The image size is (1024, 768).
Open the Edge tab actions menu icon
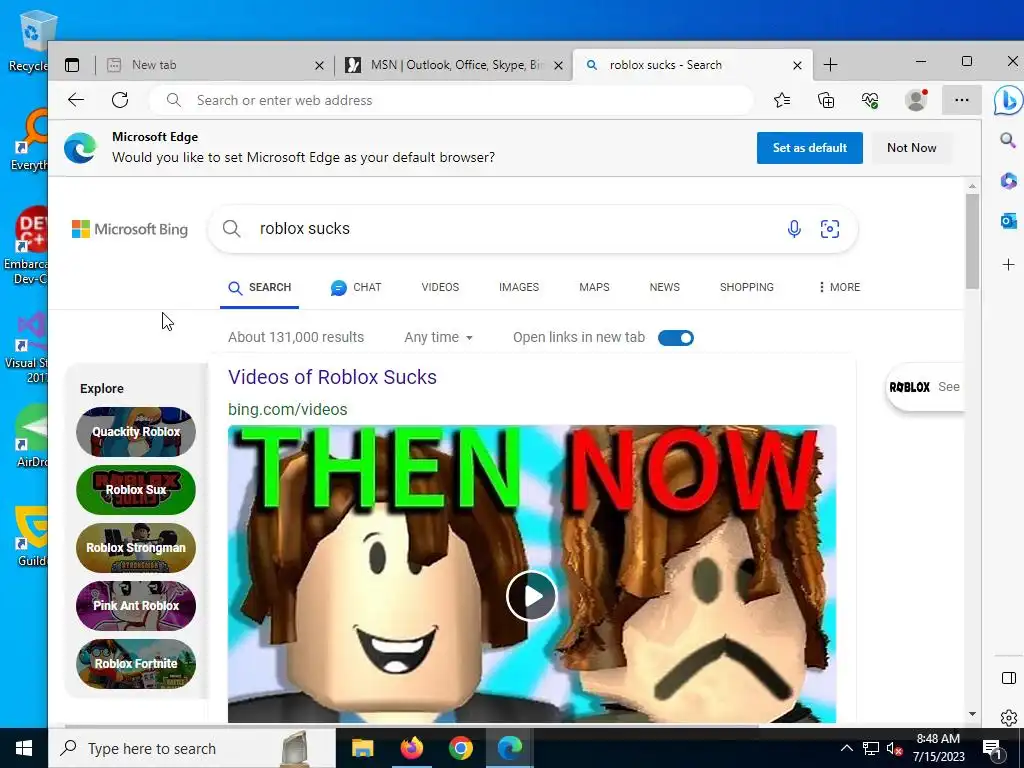click(x=72, y=65)
